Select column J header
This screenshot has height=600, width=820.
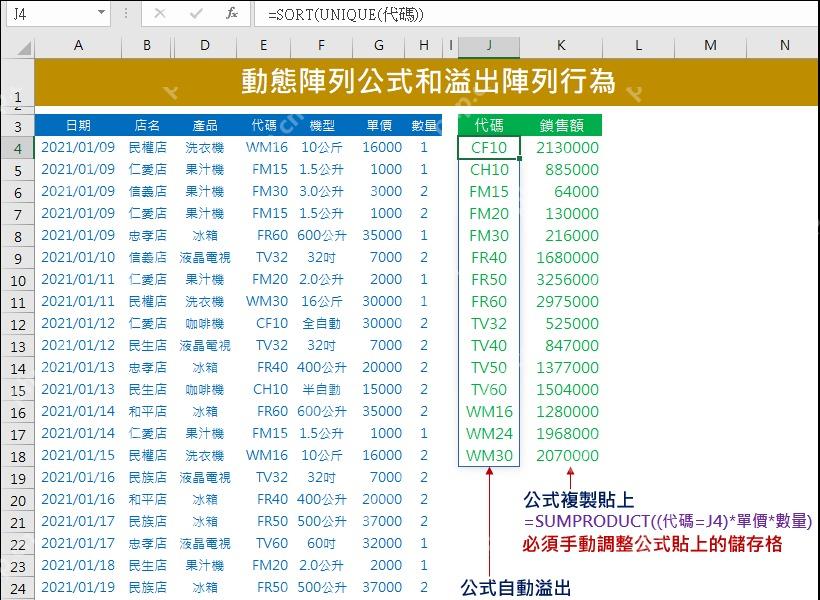pos(489,46)
